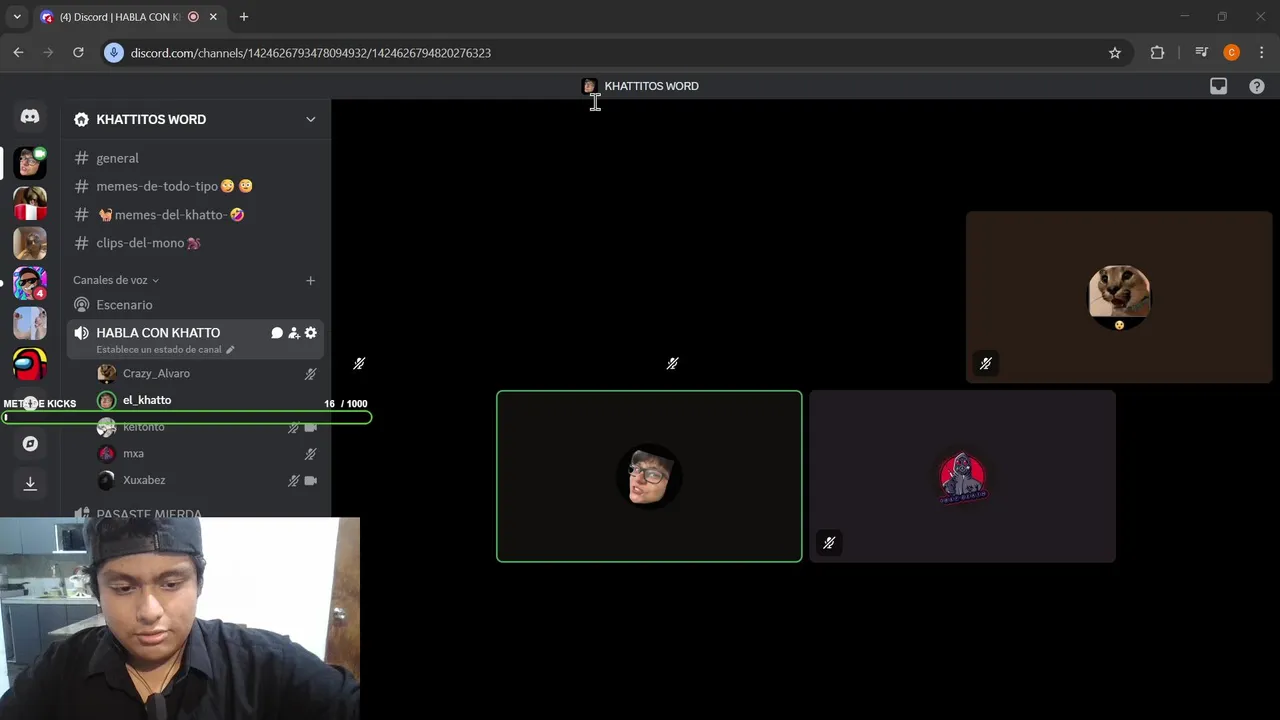
Task: Open the active video-badge server icon
Action: click(30, 162)
